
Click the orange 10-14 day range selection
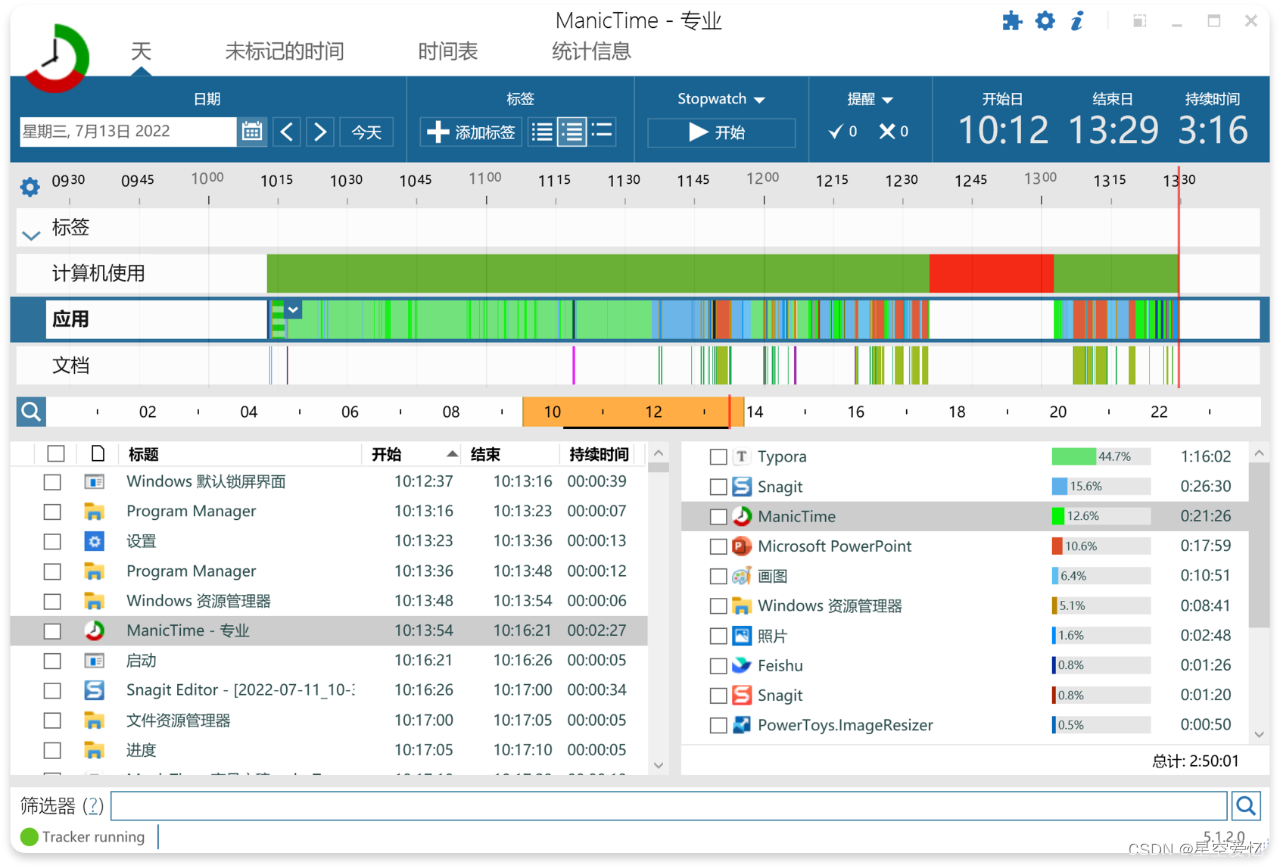pos(633,411)
